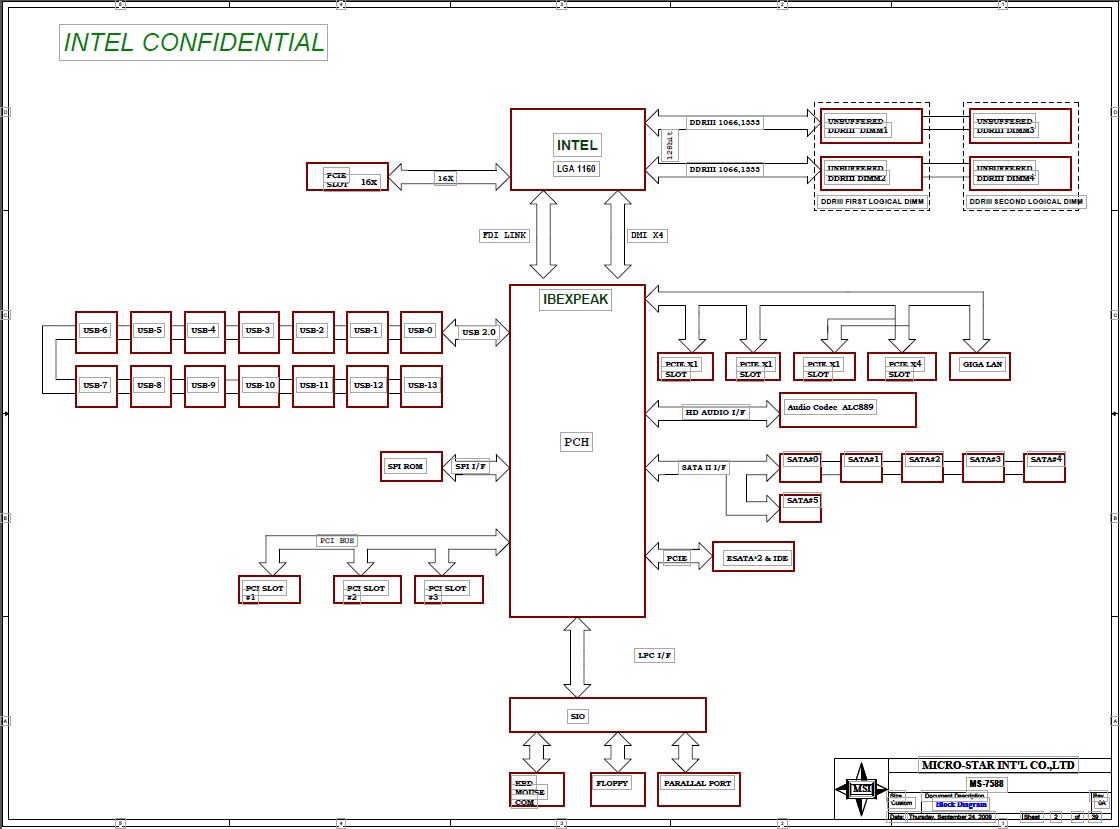The height and width of the screenshot is (829, 1120).
Task: Click the USB-8 block
Action: point(151,386)
